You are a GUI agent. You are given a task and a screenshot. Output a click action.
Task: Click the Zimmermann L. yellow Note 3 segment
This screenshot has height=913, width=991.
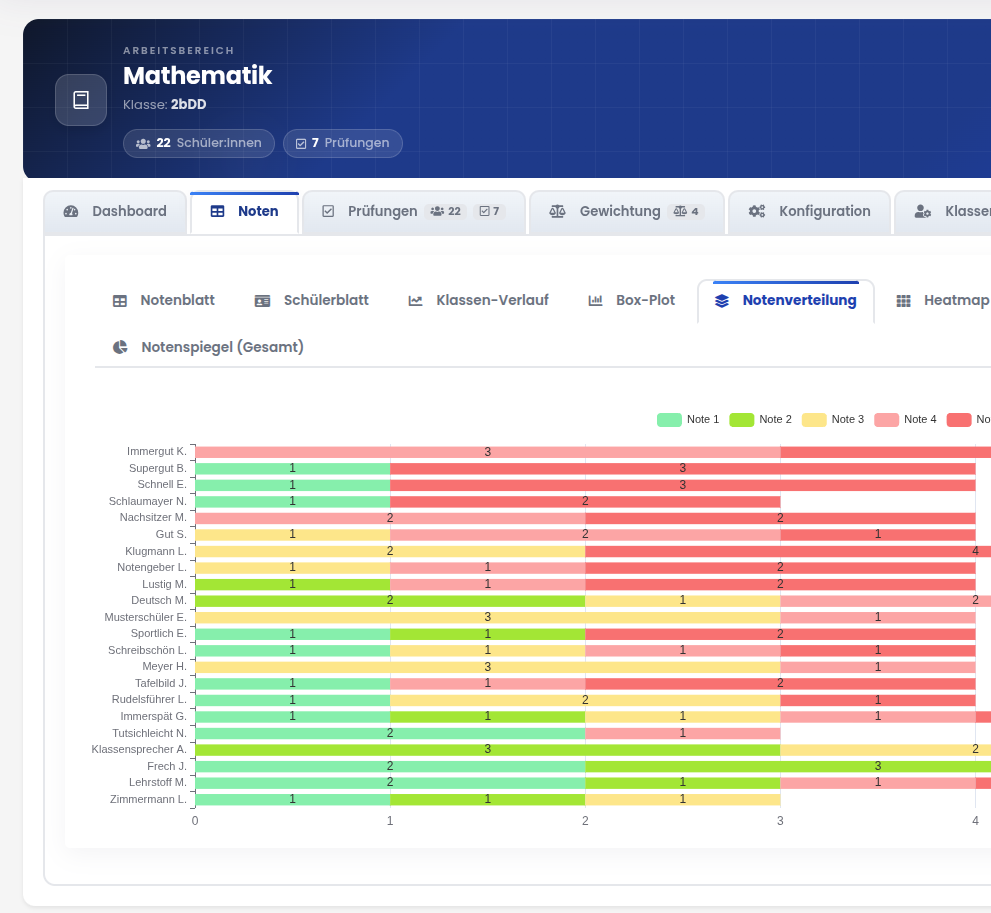(683, 799)
